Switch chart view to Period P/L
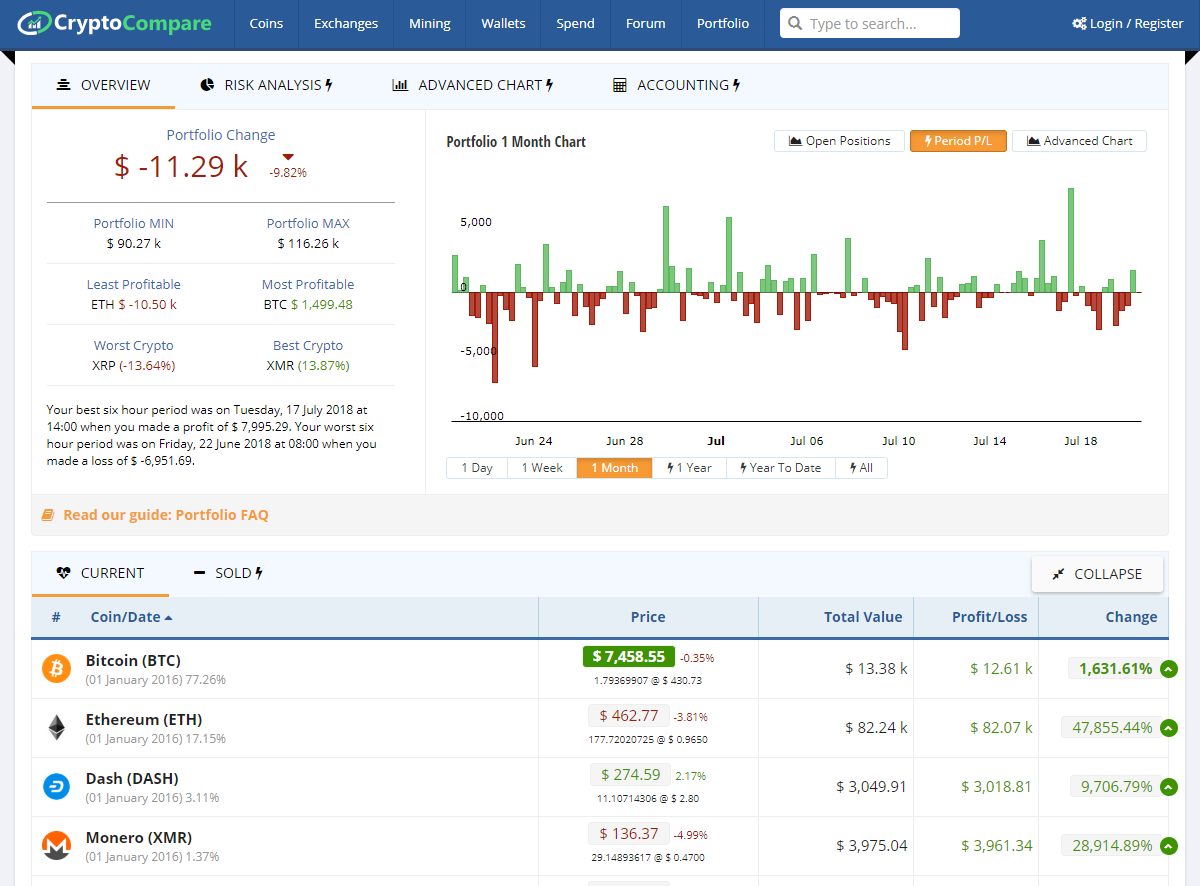 [958, 140]
